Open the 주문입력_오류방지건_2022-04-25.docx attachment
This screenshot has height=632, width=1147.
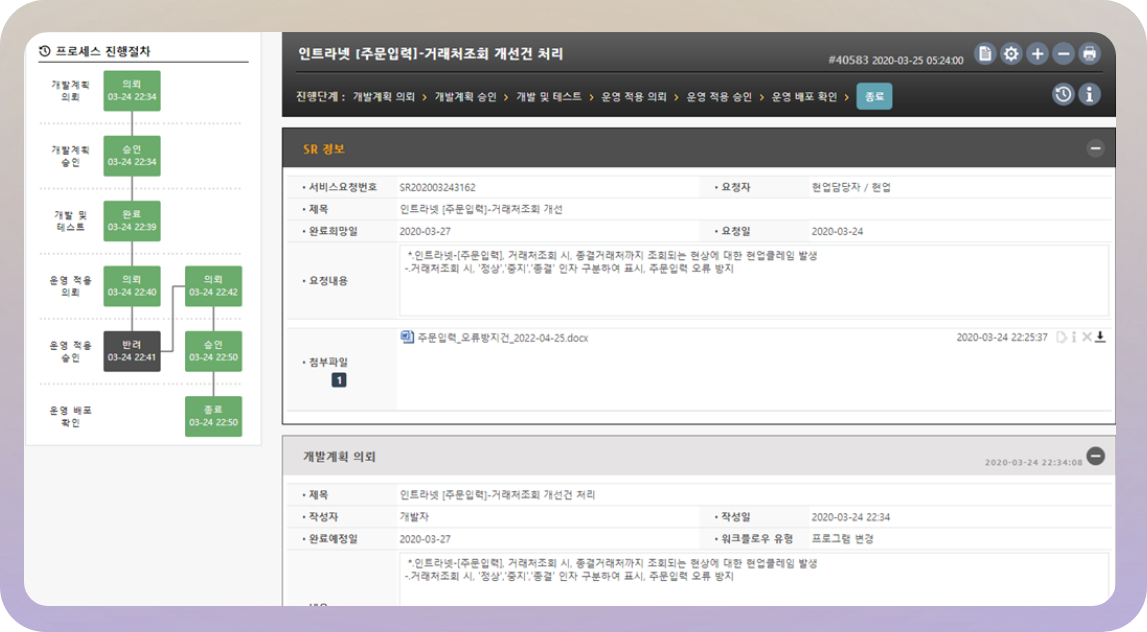[x=503, y=338]
